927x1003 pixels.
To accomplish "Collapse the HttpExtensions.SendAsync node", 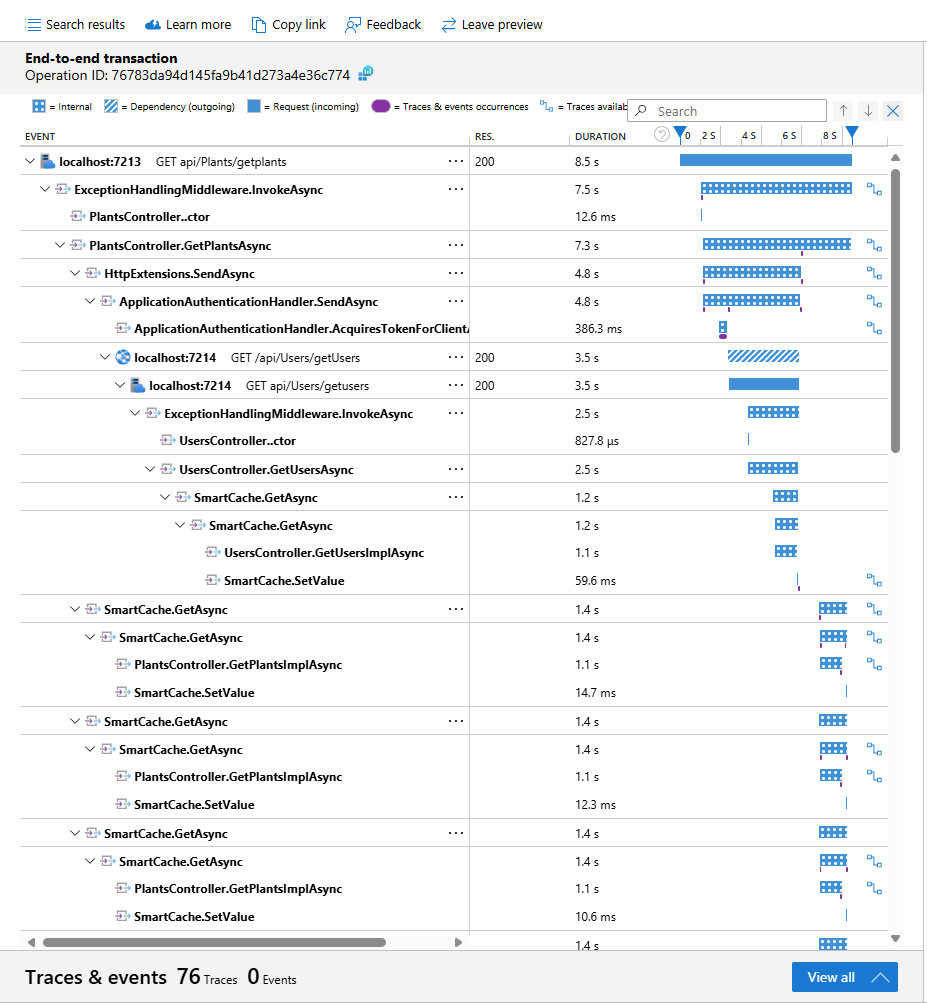I will click(x=75, y=273).
